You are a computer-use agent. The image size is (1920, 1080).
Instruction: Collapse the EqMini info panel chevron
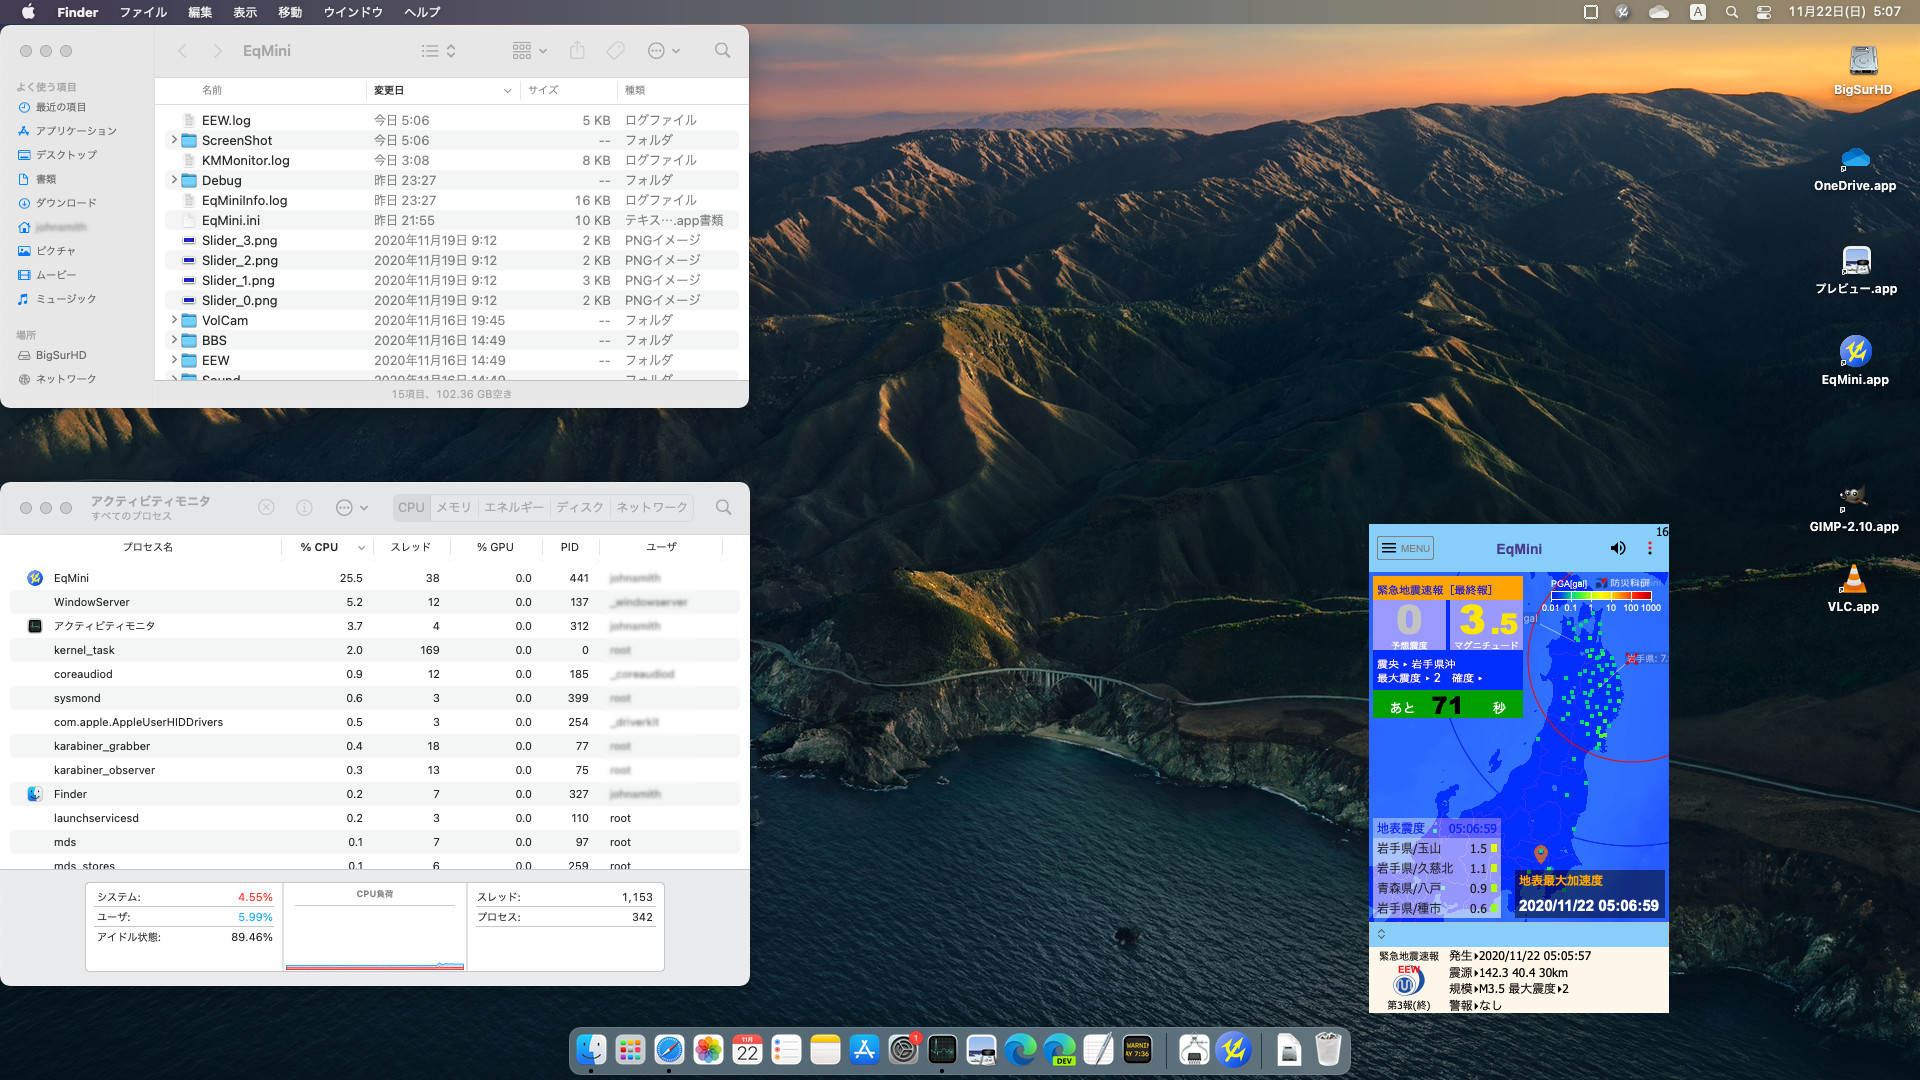click(x=1381, y=934)
